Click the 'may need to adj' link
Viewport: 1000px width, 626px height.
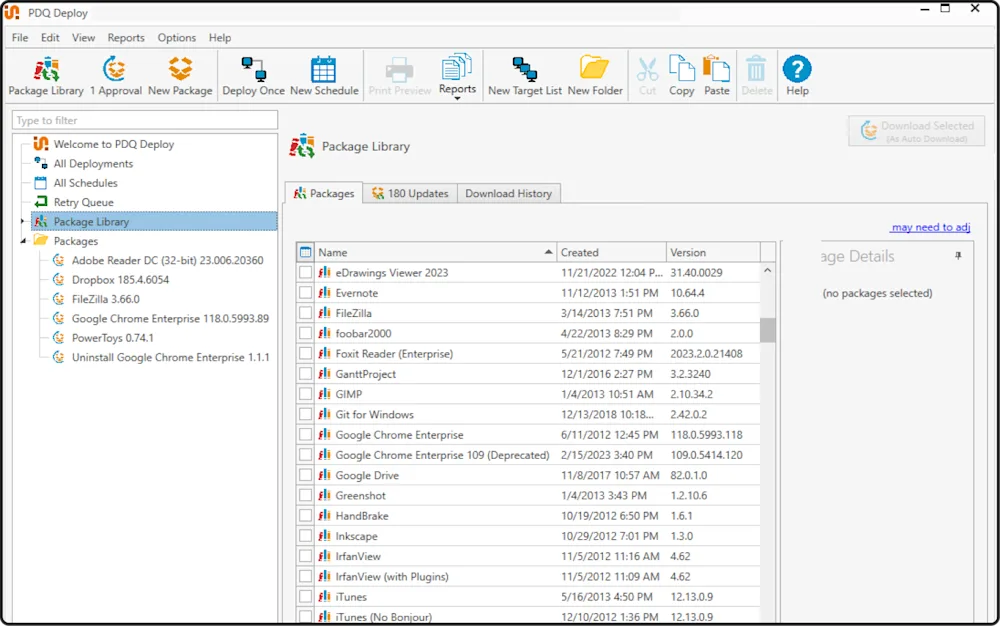[x=930, y=227]
